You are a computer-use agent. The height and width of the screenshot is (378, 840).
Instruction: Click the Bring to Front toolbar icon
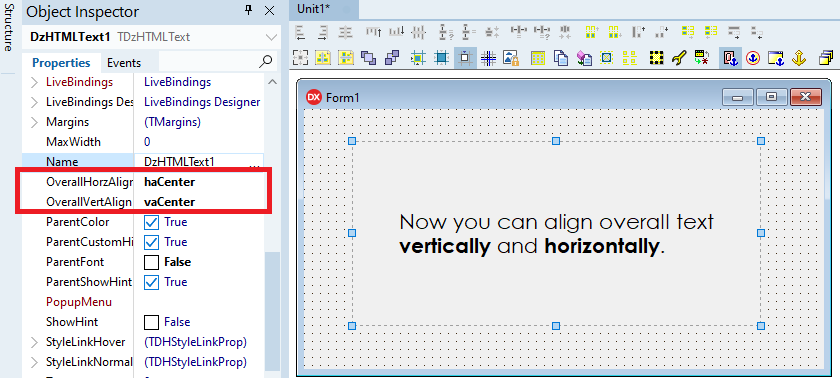click(369, 58)
